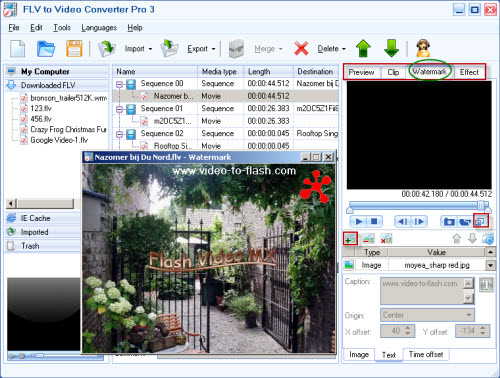
Task: Save the project with the floppy disk icon
Action: pos(74,49)
